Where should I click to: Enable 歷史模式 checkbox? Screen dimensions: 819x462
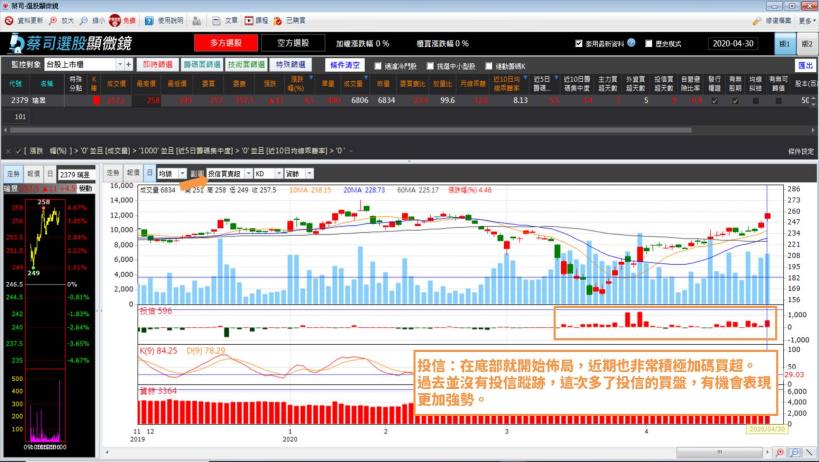click(648, 44)
